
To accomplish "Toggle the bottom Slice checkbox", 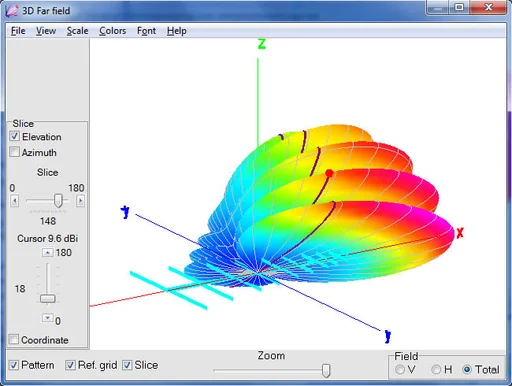I will (x=127, y=365).
